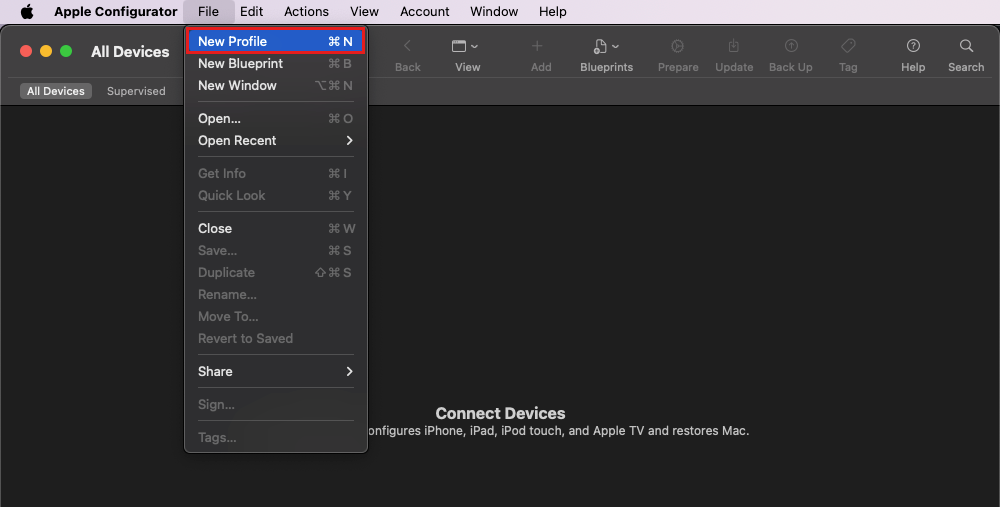
Task: Click the Add plus icon
Action: (x=540, y=47)
